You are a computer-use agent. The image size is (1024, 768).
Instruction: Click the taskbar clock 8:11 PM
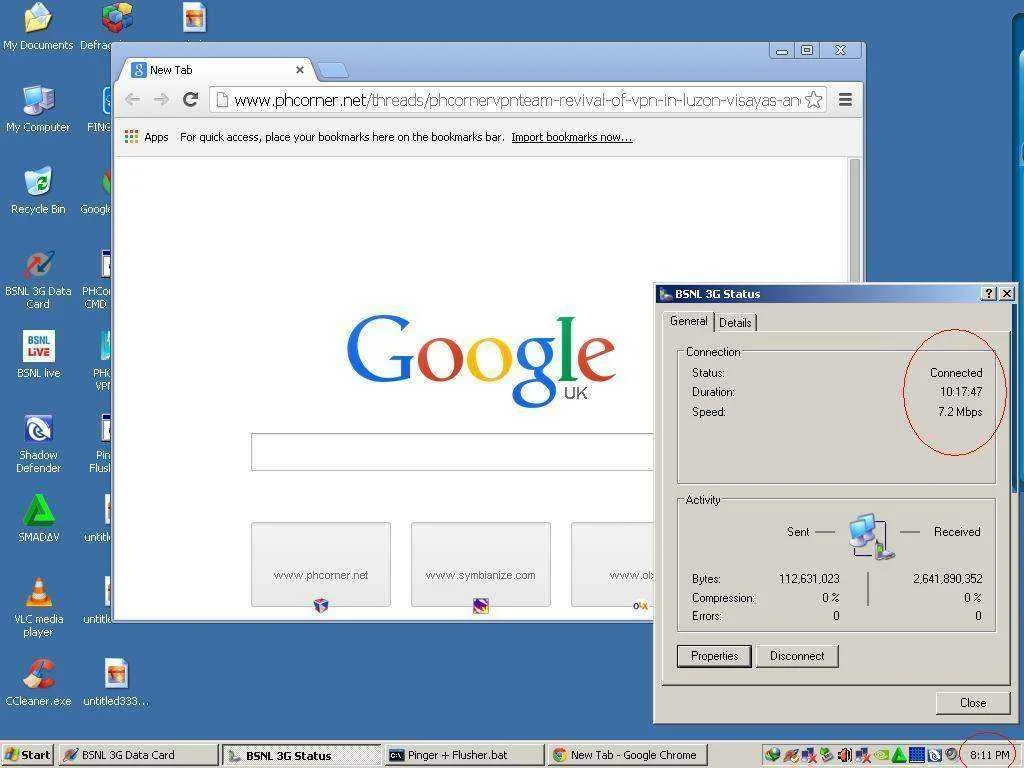click(x=989, y=755)
